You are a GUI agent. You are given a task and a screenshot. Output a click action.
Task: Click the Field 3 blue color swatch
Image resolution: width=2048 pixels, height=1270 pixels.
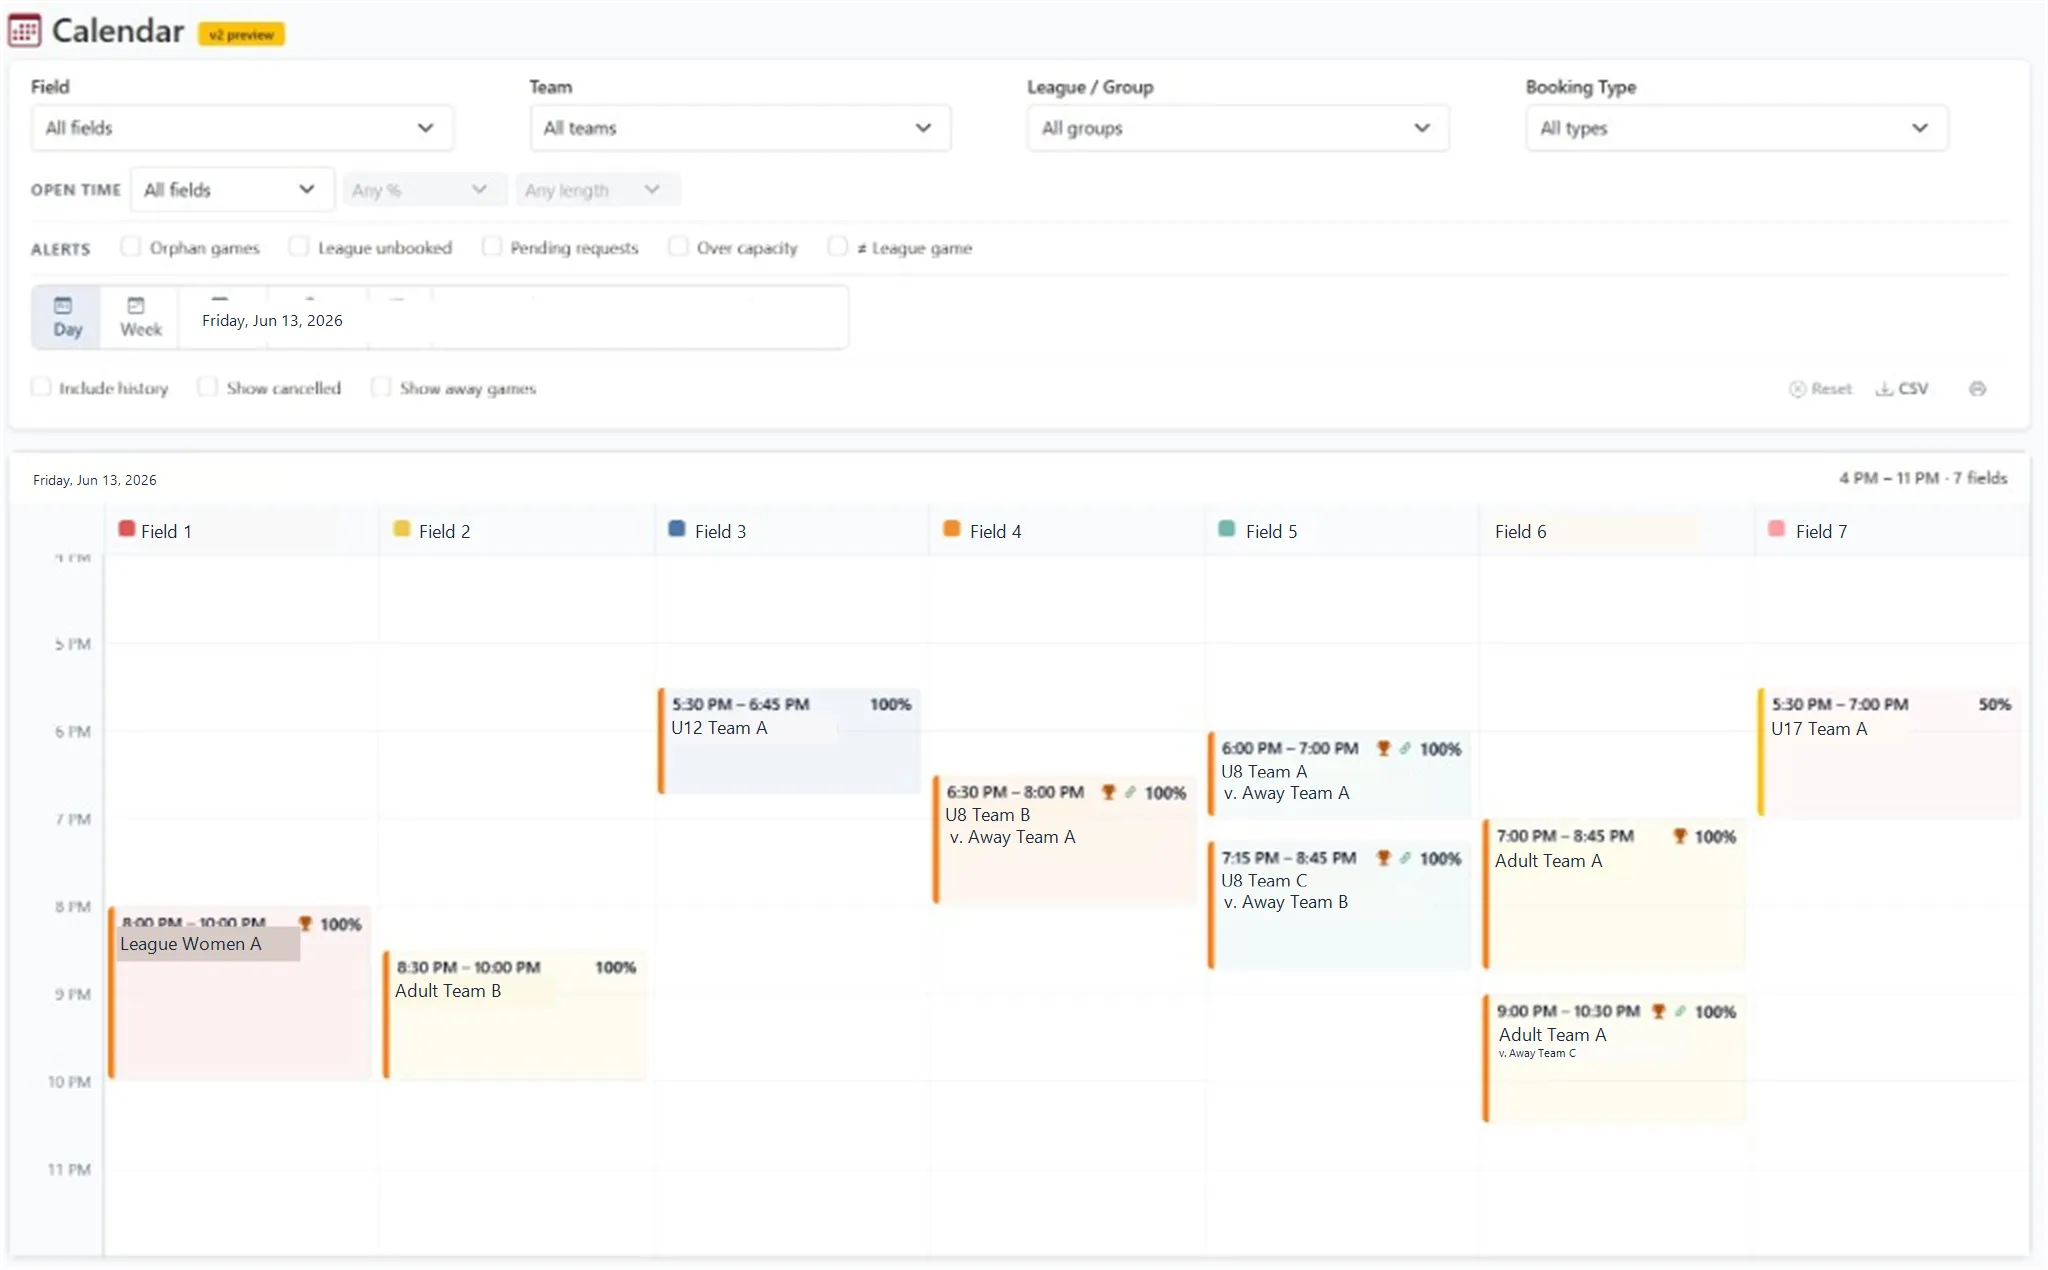pos(677,529)
